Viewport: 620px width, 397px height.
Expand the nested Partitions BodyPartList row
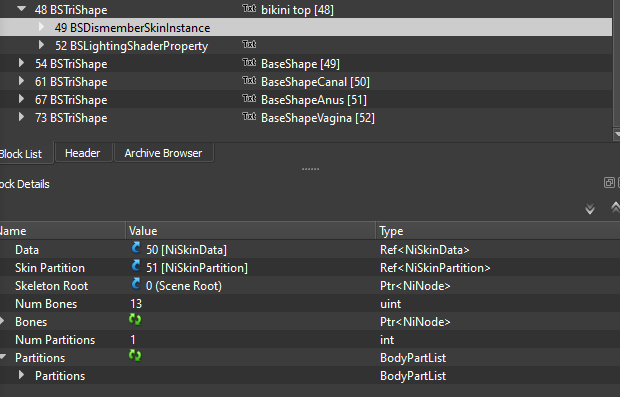point(21,375)
